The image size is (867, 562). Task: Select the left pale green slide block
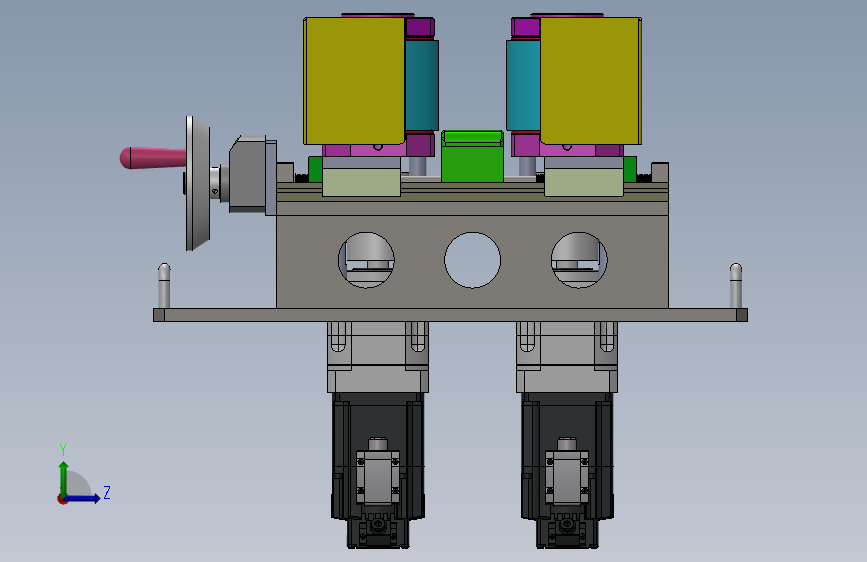[361, 183]
